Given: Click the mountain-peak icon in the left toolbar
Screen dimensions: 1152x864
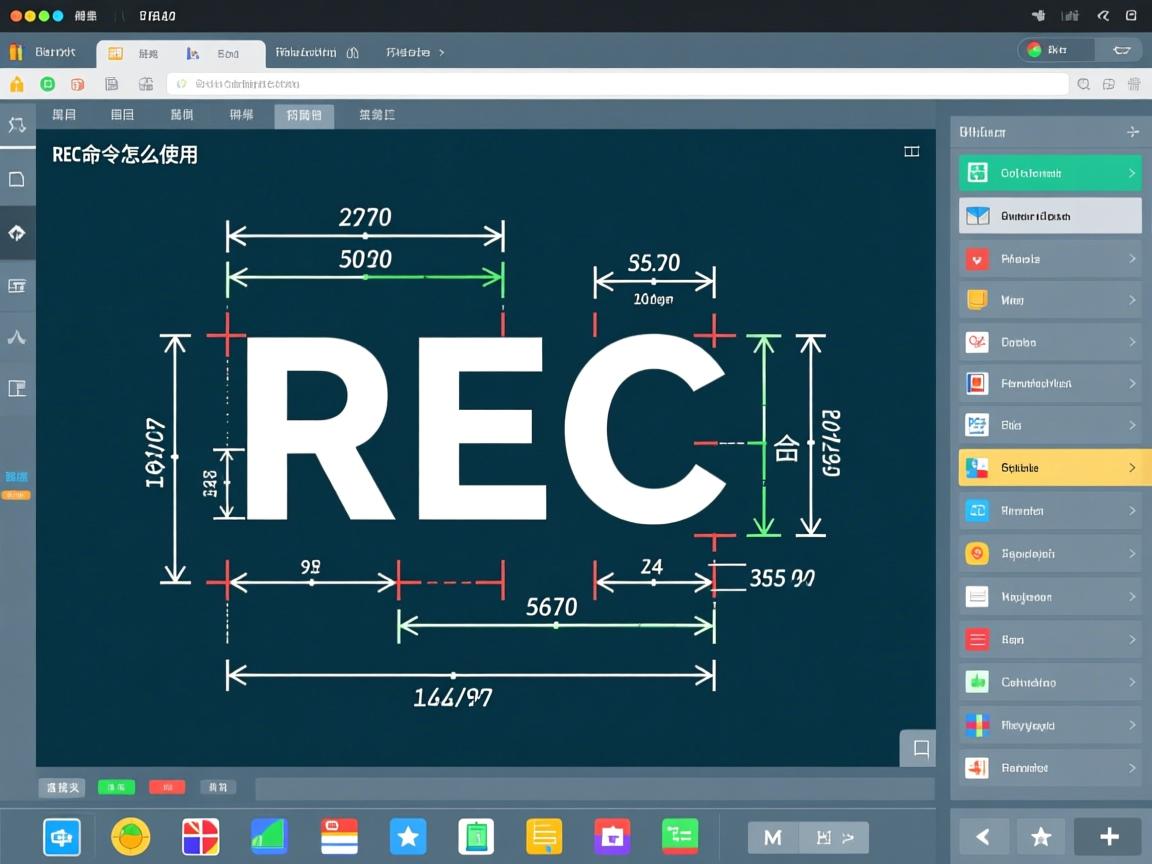Looking at the screenshot, I should pyautogui.click(x=16, y=337).
